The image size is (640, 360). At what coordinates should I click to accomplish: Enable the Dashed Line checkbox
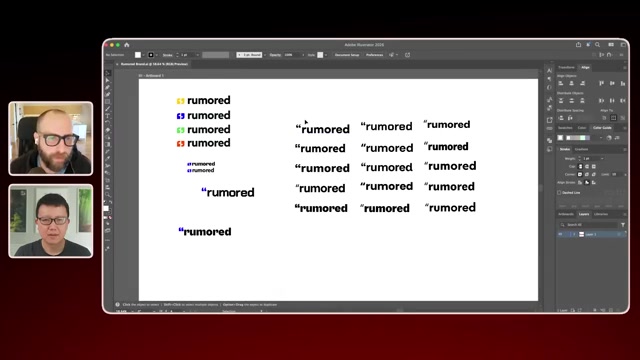559,193
